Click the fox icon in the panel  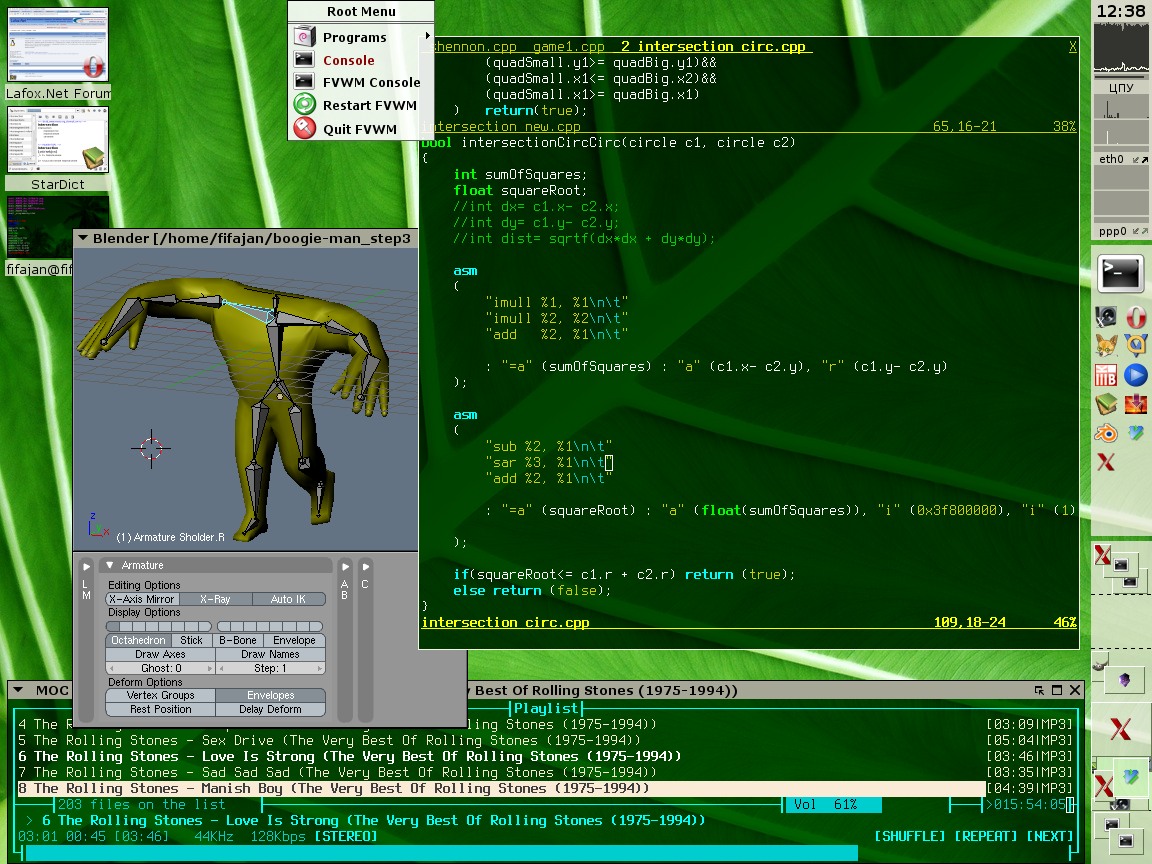point(1106,346)
